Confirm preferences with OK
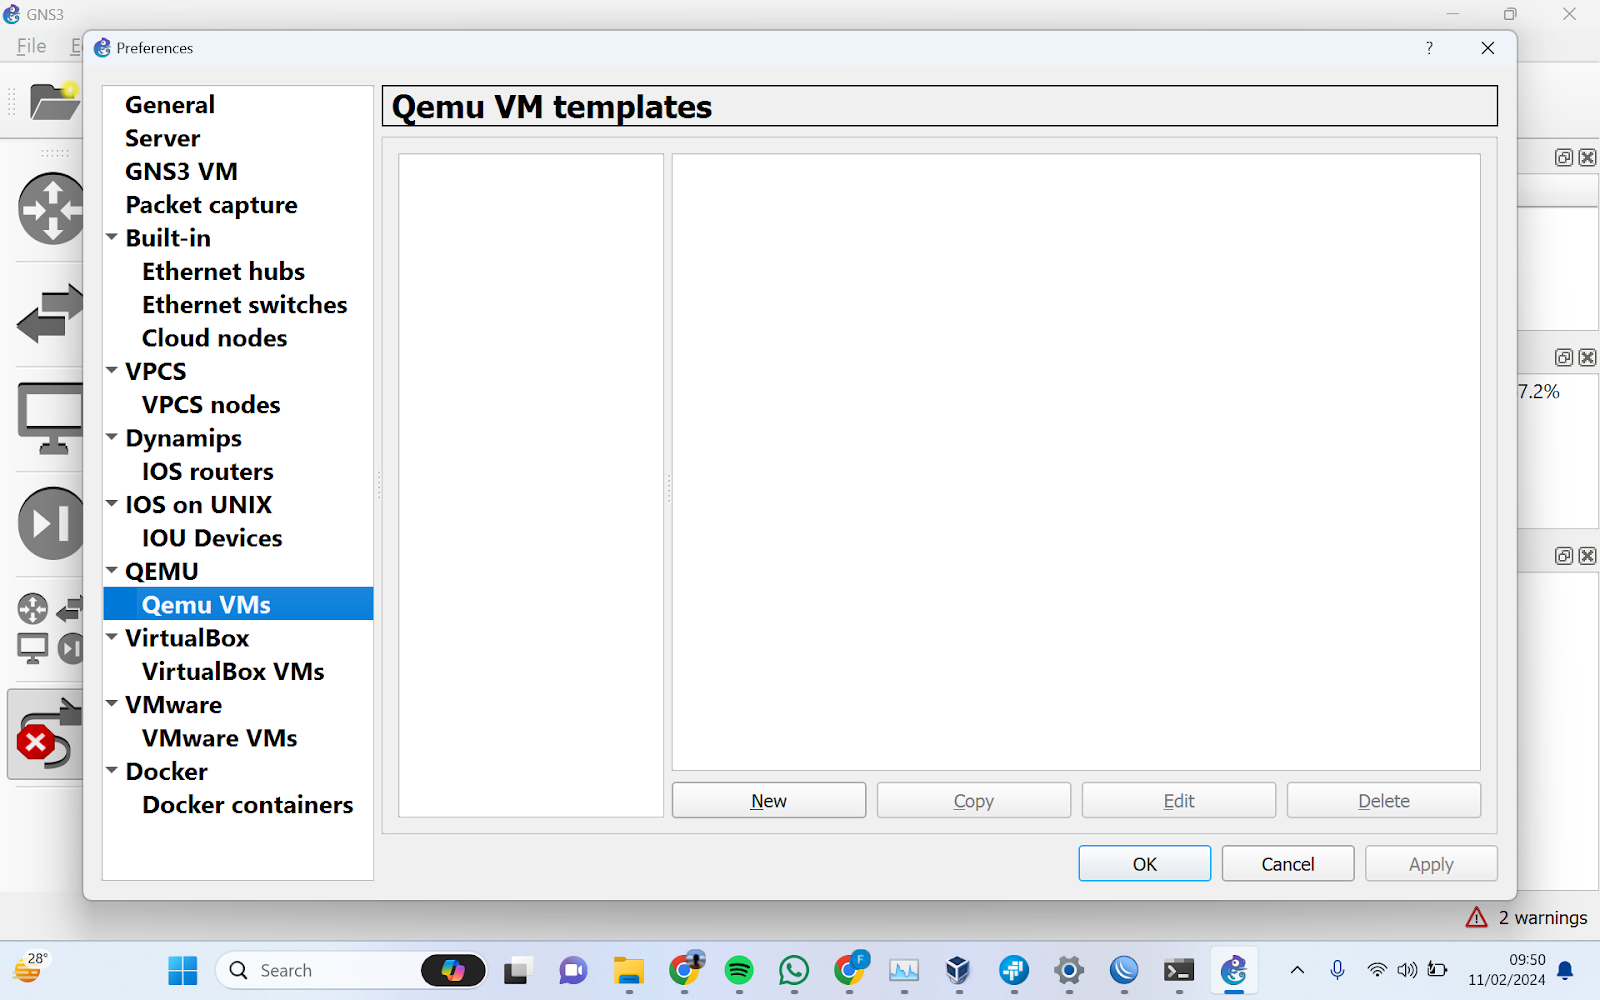This screenshot has height=1000, width=1600. click(1145, 864)
